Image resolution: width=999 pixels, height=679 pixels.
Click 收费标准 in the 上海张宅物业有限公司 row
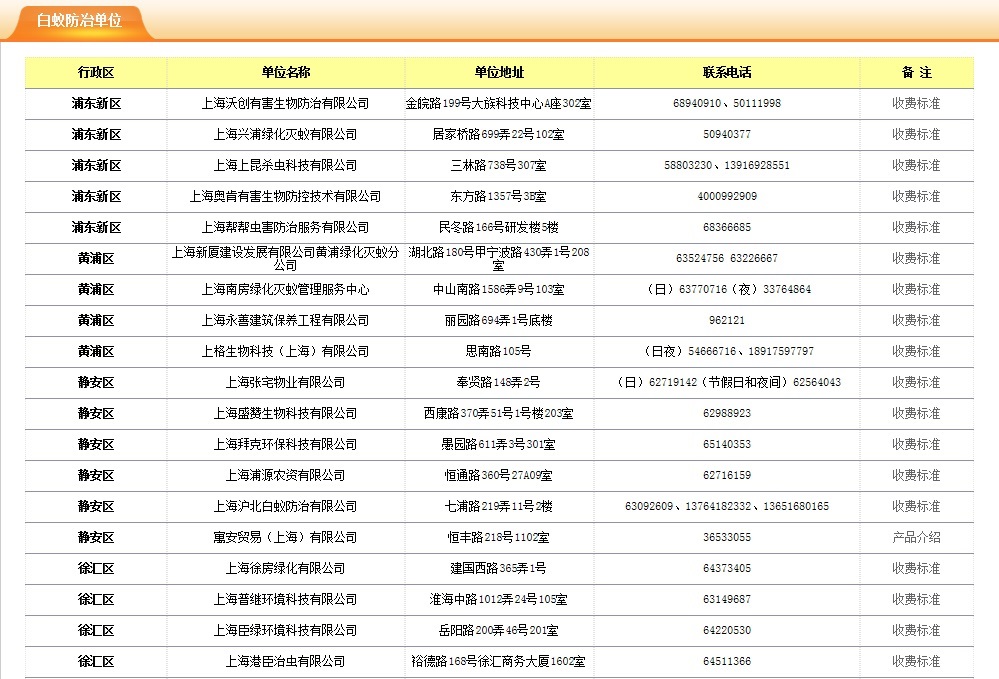point(916,382)
